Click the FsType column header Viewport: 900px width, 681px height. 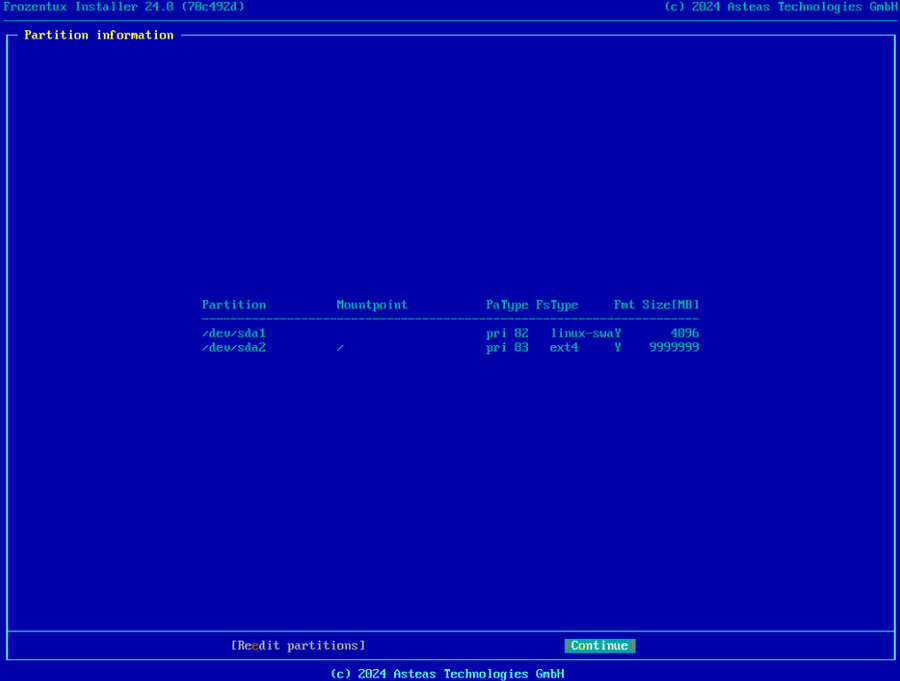pyautogui.click(x=556, y=304)
